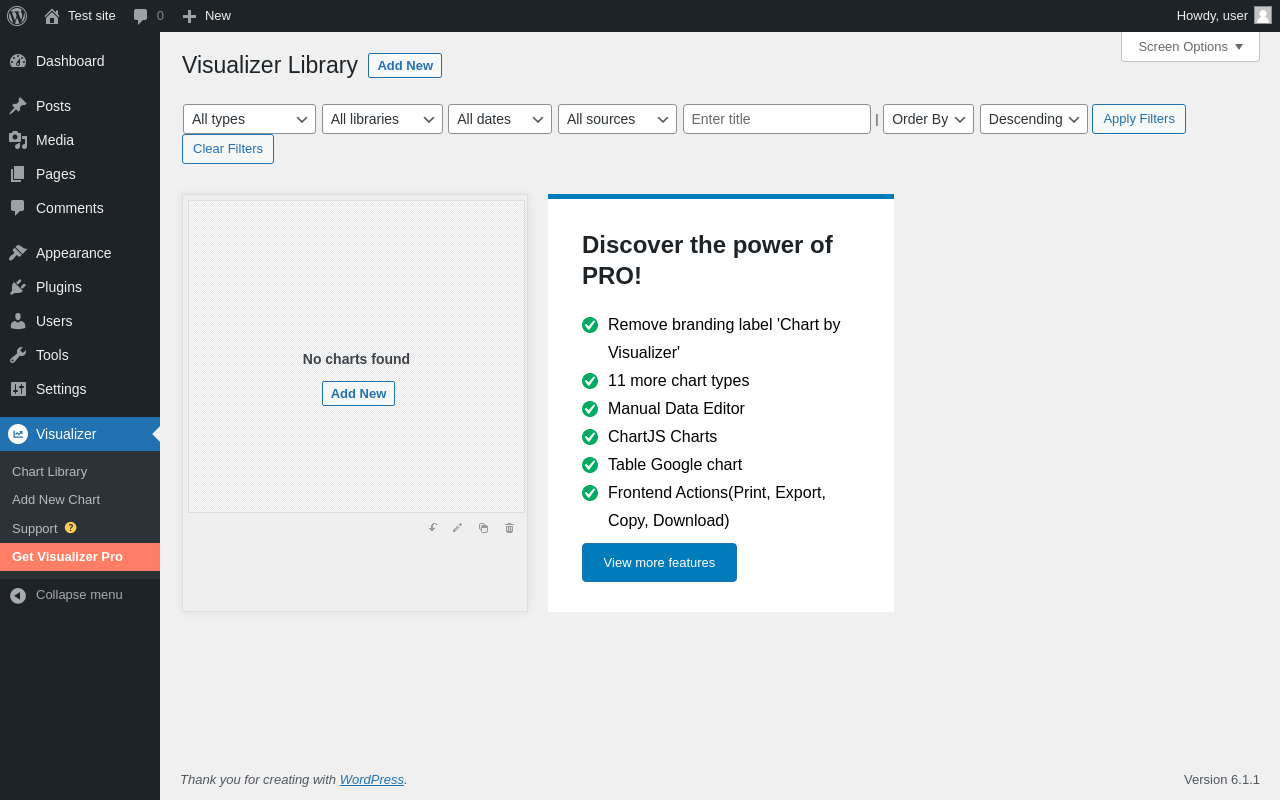The height and width of the screenshot is (800, 1280).
Task: Select Chart Library in the Visualizer submenu
Action: [x=80, y=472]
